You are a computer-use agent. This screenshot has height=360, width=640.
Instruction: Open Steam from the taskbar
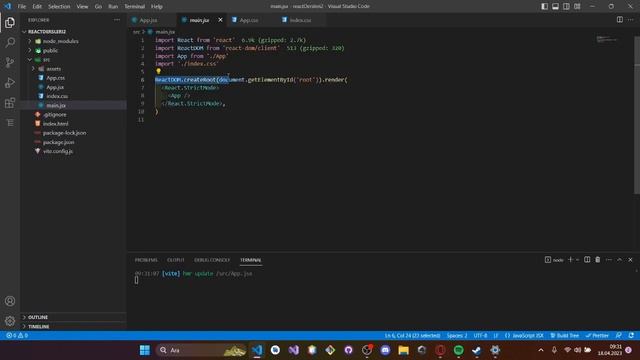pyautogui.click(x=476, y=350)
